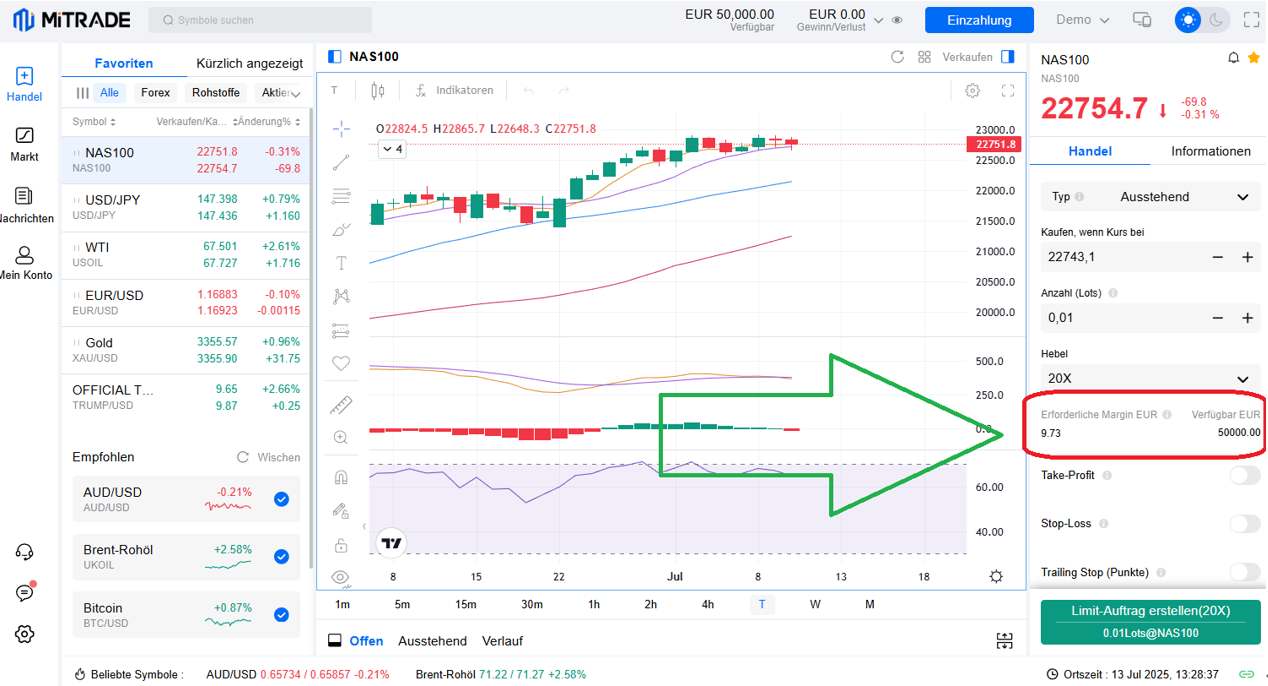Select the 4h timeframe
This screenshot has height=686, width=1268.
708,604
